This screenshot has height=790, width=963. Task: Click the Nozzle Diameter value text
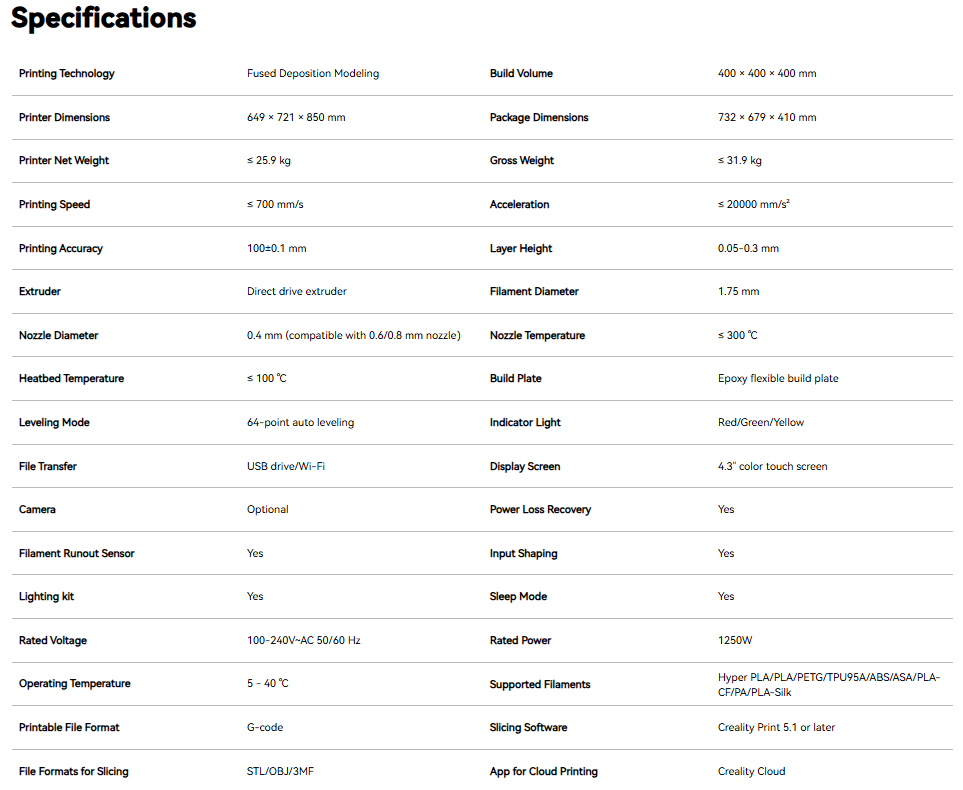point(353,335)
